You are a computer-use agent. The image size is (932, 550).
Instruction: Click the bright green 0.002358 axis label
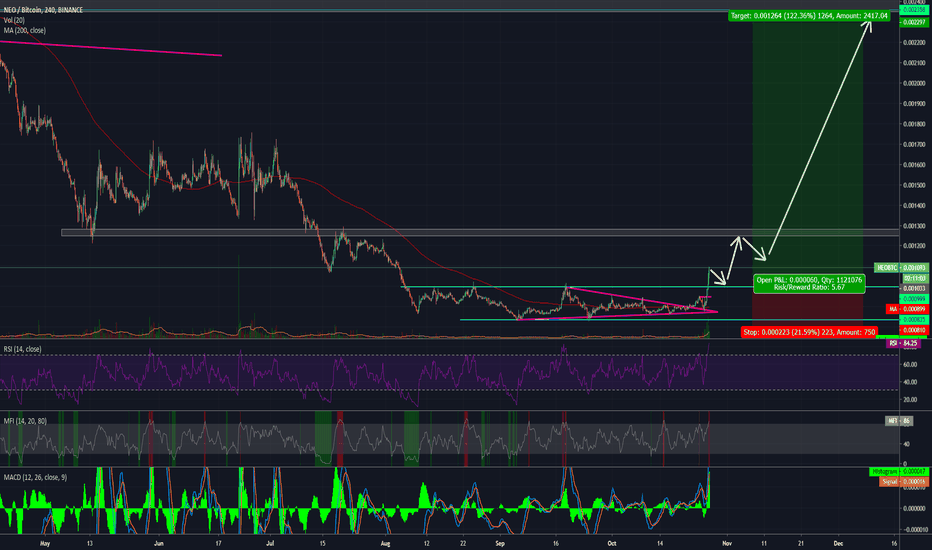point(915,10)
